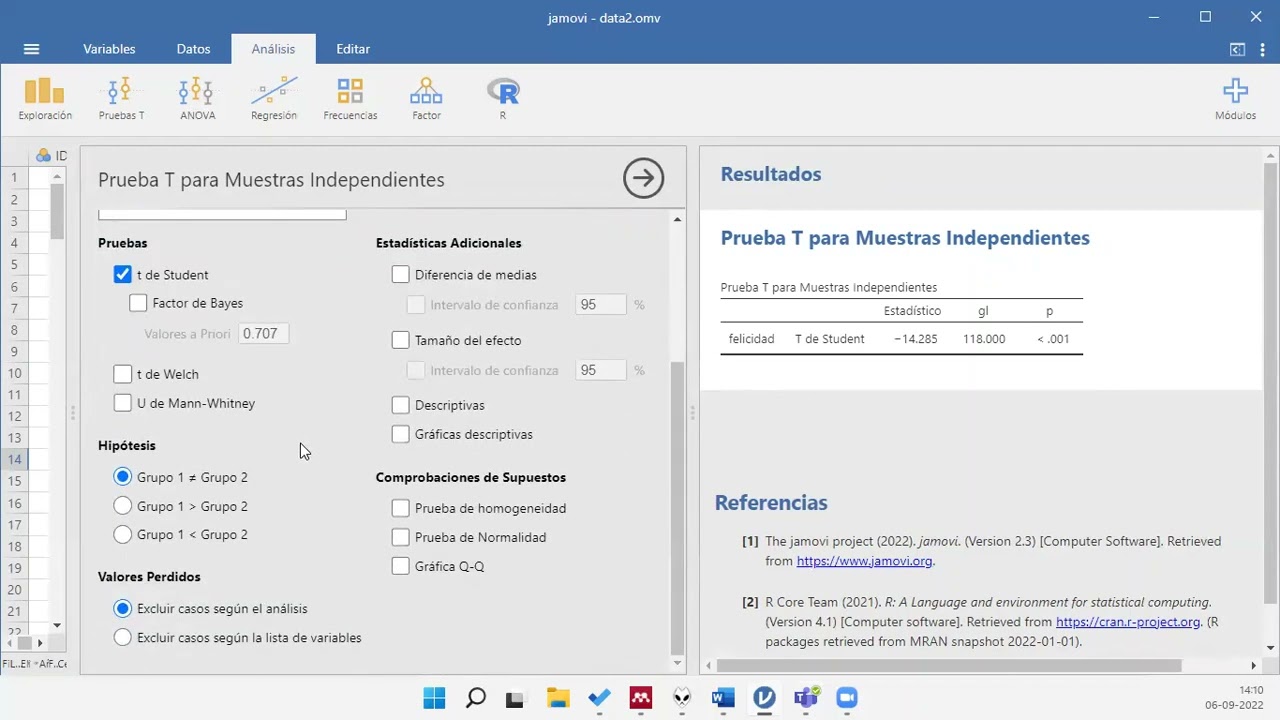Enable the Factor de Bayes checkbox
The image size is (1280, 720).
tap(138, 303)
